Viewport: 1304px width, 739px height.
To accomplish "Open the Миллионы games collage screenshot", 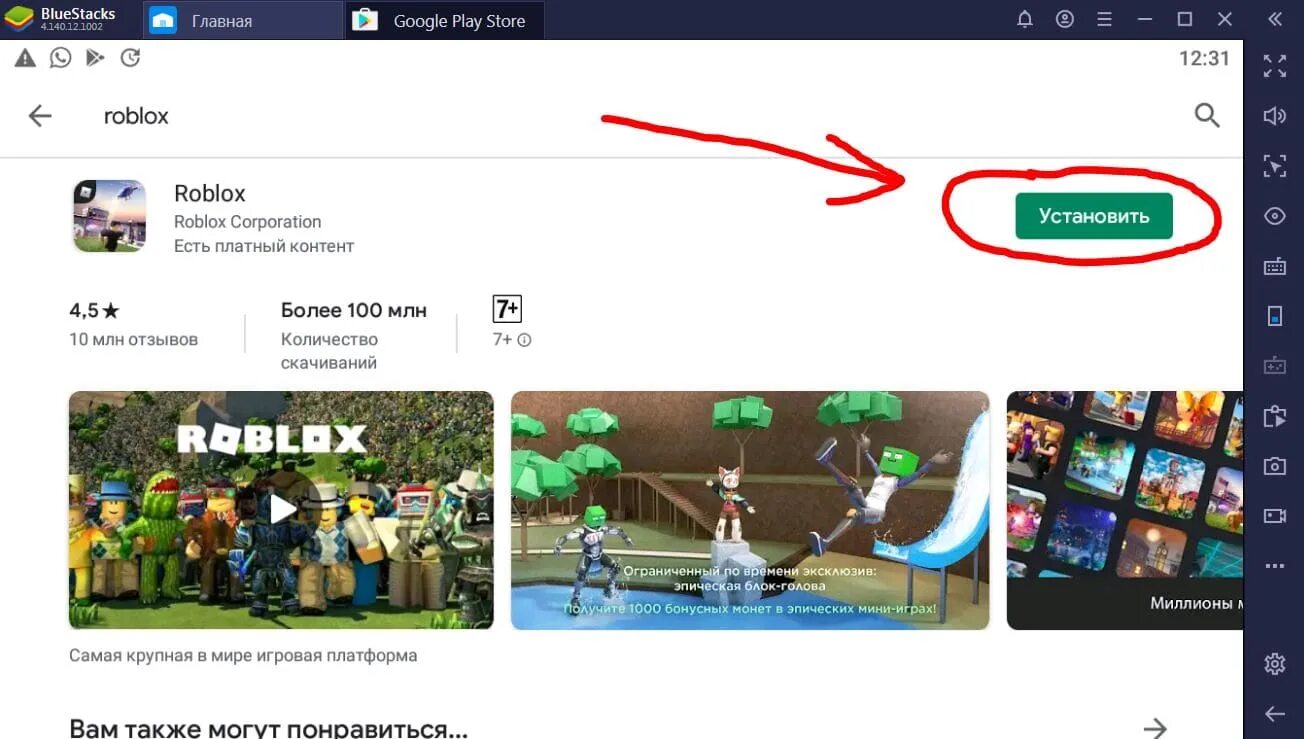I will pyautogui.click(x=1125, y=510).
